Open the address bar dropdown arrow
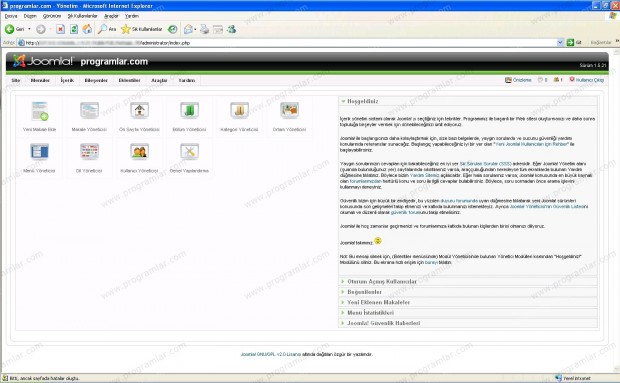The height and width of the screenshot is (383, 620). click(560, 42)
